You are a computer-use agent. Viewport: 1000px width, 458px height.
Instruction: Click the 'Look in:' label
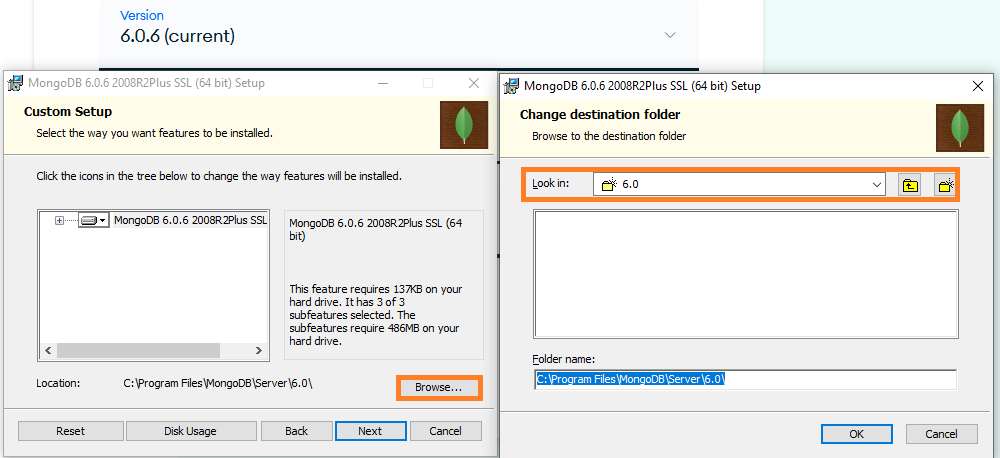click(x=550, y=183)
